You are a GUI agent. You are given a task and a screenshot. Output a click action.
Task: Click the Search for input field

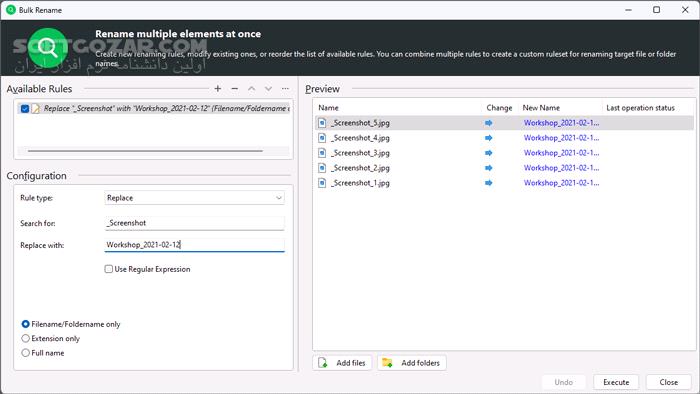coord(194,223)
